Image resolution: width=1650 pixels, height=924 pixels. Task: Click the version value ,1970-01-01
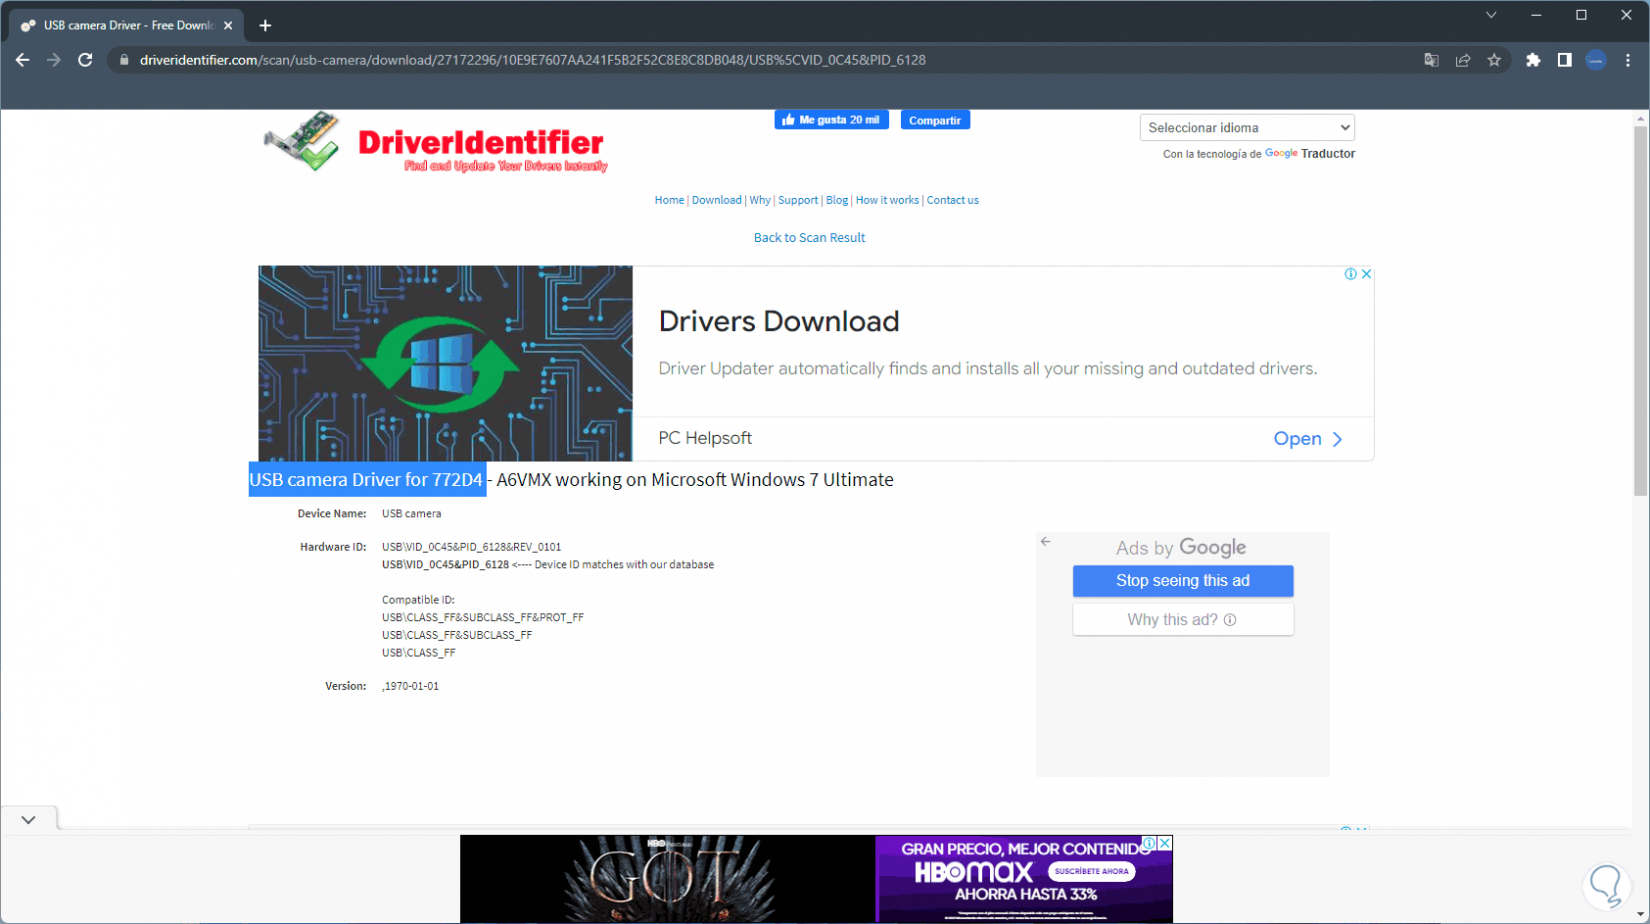410,686
